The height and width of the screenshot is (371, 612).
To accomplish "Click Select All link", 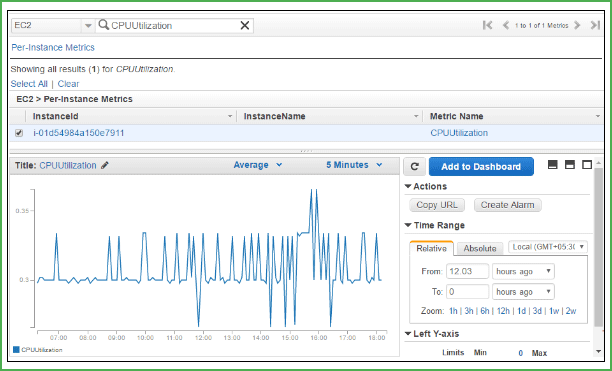I will click(29, 84).
